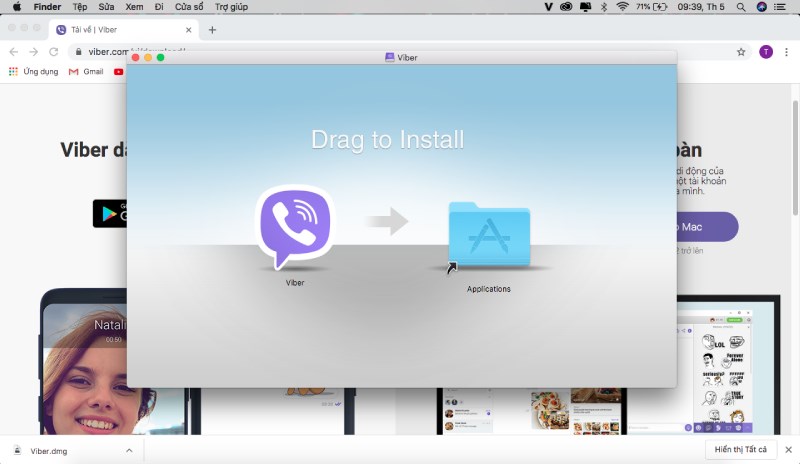Open the Sửa menu
Viewport: 800px width, 464px height.
[106, 7]
